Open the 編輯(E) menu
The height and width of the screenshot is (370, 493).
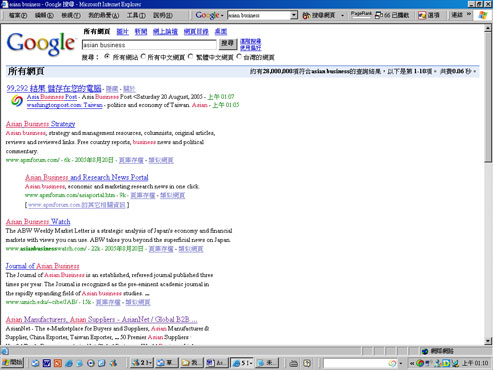(x=44, y=15)
